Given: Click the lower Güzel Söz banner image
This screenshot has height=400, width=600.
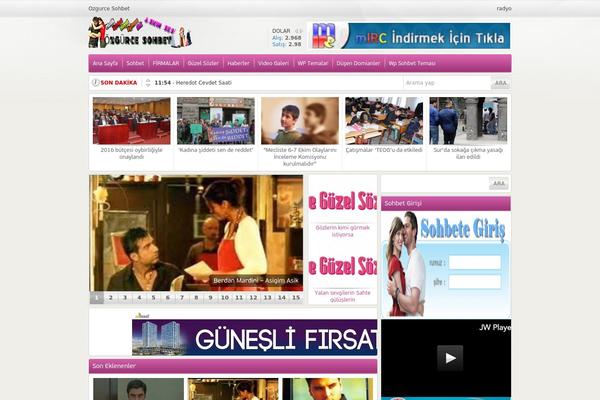Looking at the screenshot, I should 343,266.
